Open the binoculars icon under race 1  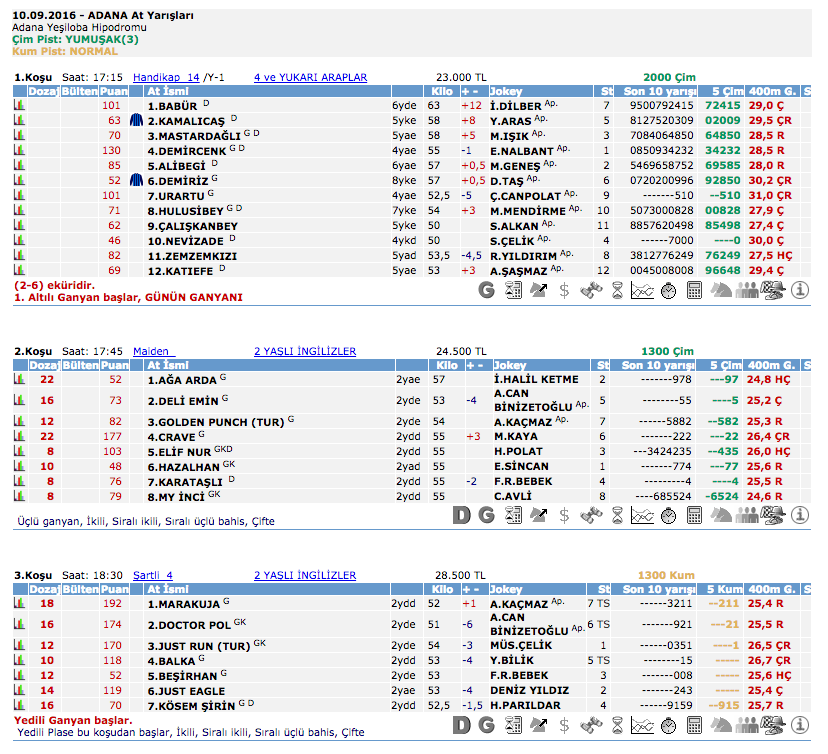(591, 290)
